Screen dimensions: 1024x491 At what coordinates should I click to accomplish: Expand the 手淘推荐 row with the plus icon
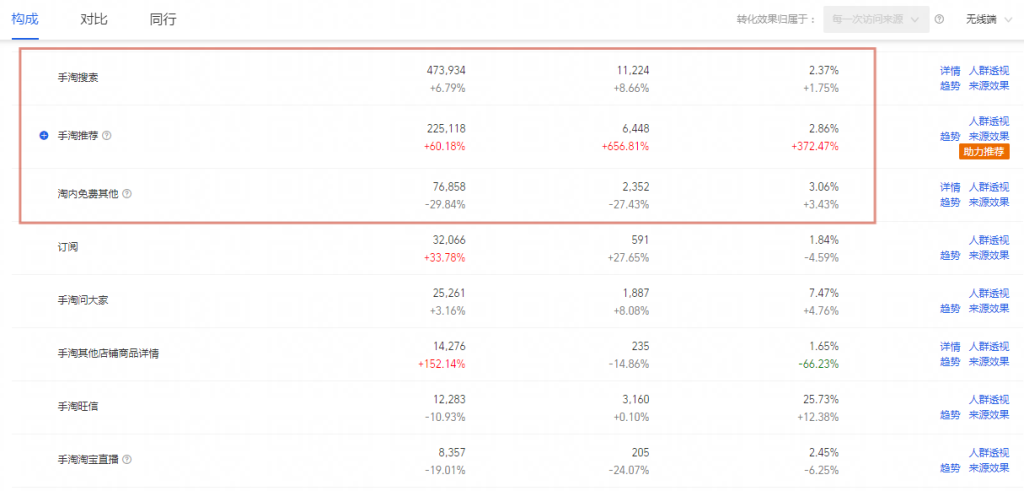point(44,136)
